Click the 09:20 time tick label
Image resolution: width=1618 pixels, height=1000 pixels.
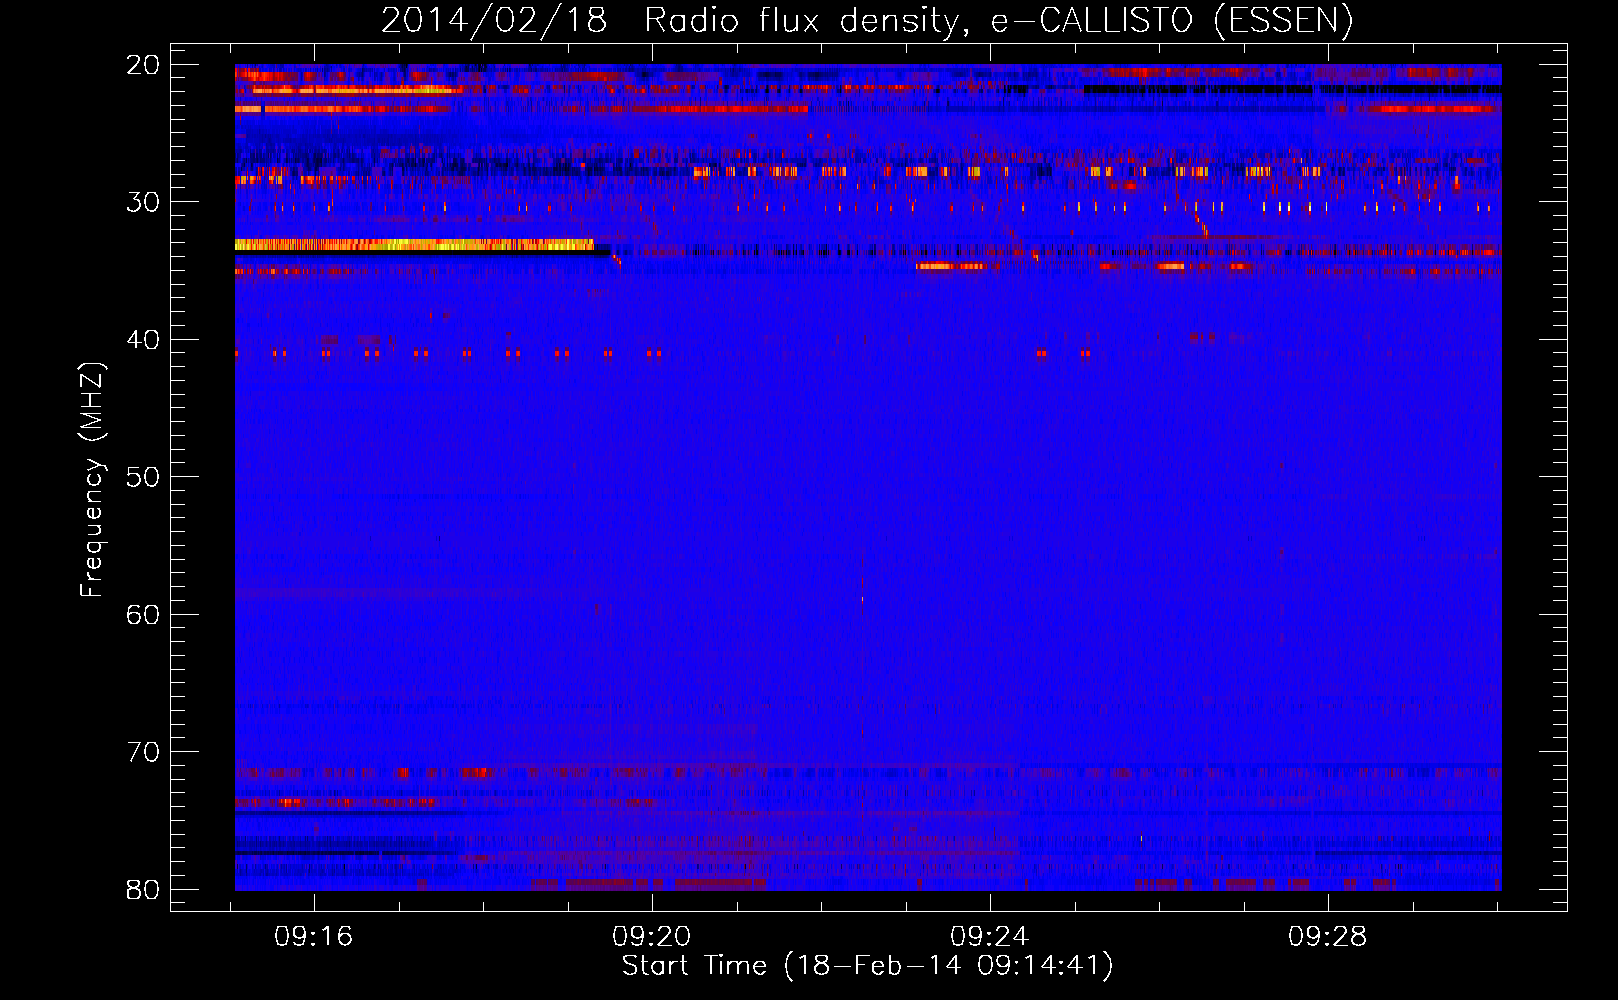(x=652, y=936)
